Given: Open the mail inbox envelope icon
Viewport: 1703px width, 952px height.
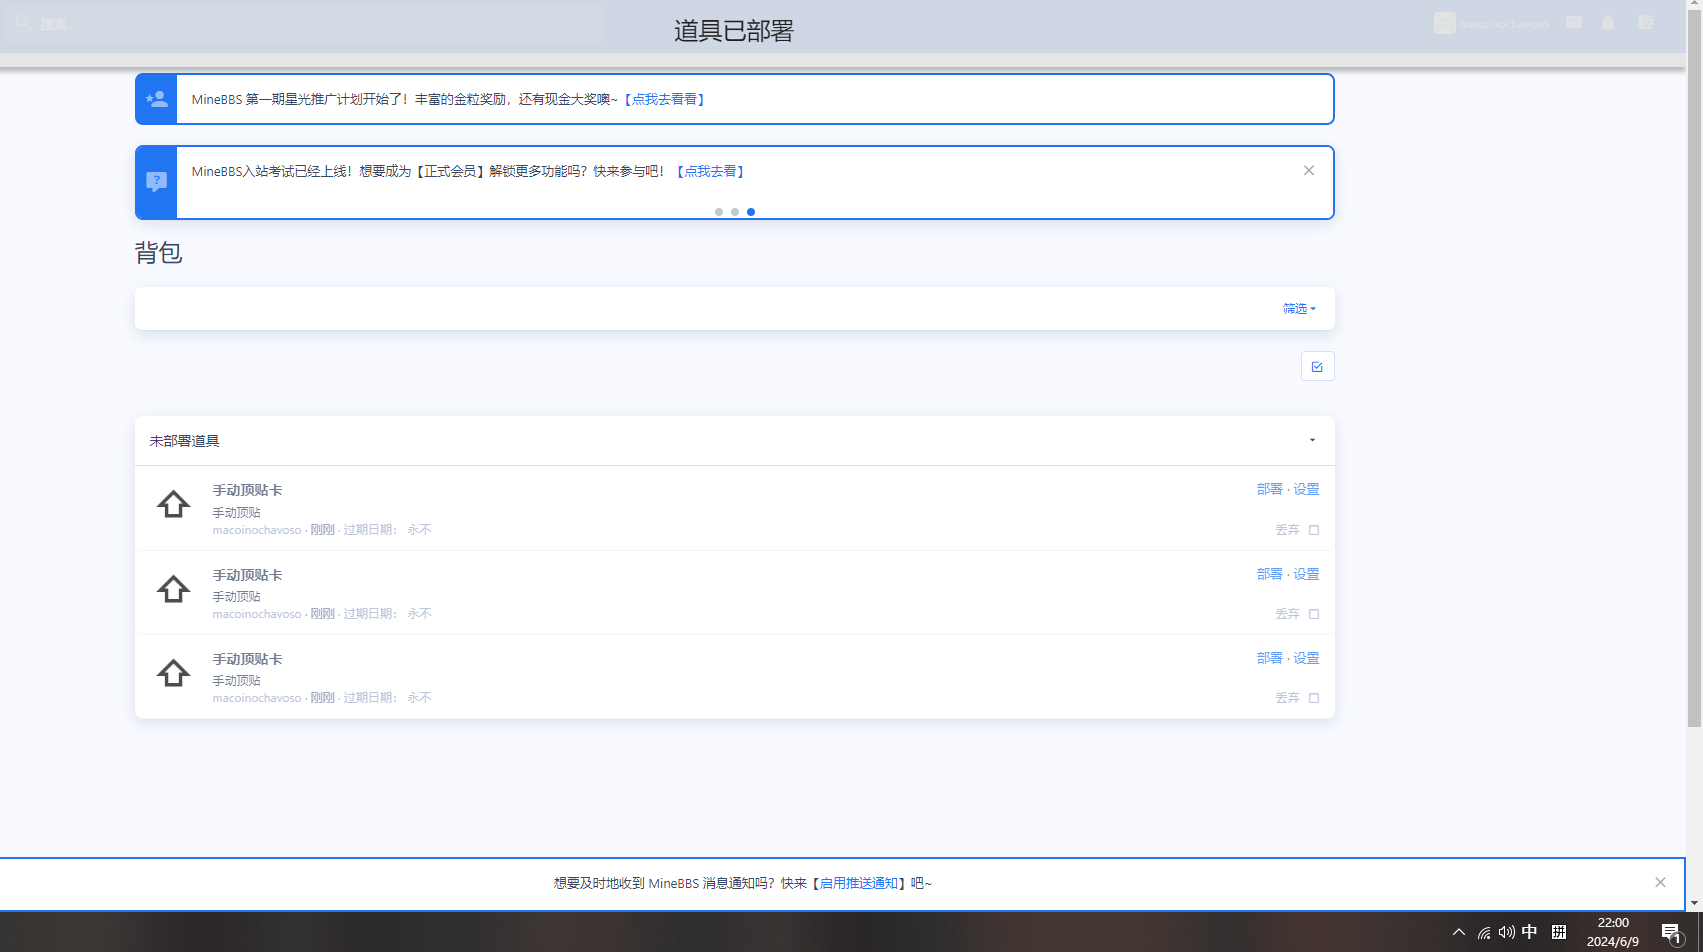Looking at the screenshot, I should point(1574,23).
